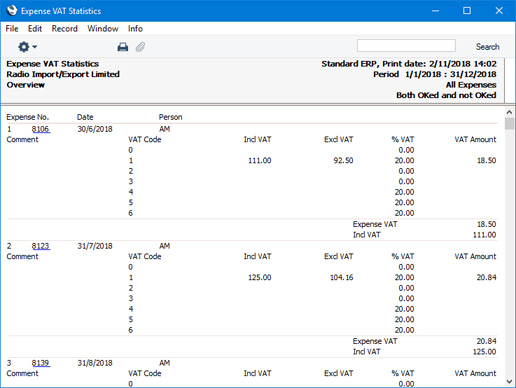Screen dimensions: 516x388
Task: Select the date 31/7/2018
Action: pos(95,246)
